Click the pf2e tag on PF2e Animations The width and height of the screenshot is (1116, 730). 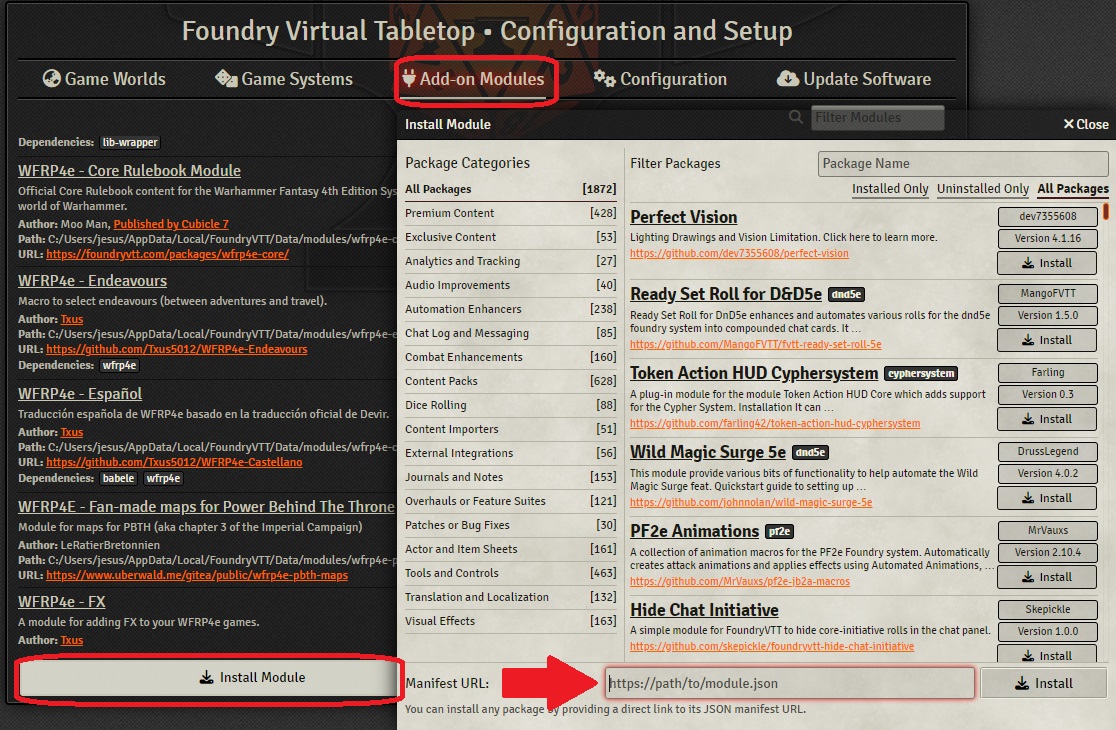pyautogui.click(x=779, y=531)
